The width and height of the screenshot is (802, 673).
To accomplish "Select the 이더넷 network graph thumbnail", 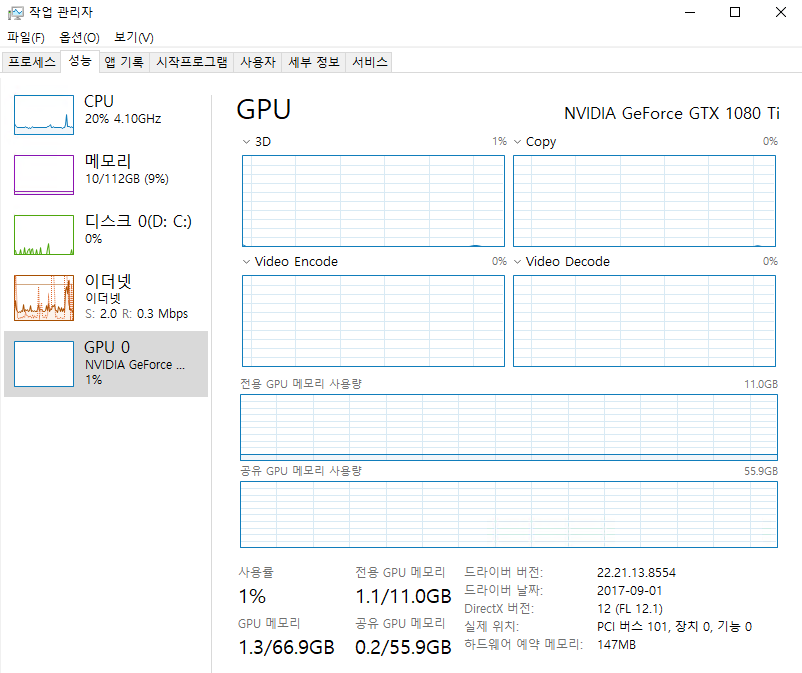I will pos(43,298).
